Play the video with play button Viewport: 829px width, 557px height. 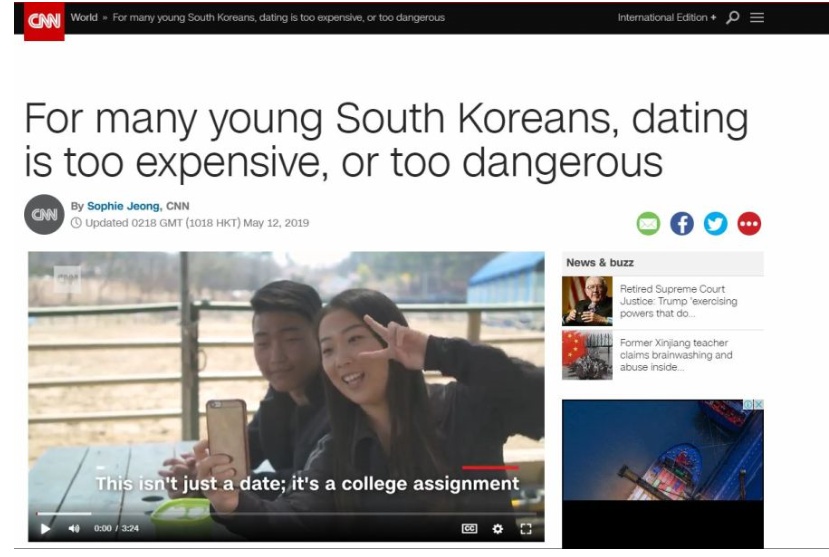tap(45, 528)
